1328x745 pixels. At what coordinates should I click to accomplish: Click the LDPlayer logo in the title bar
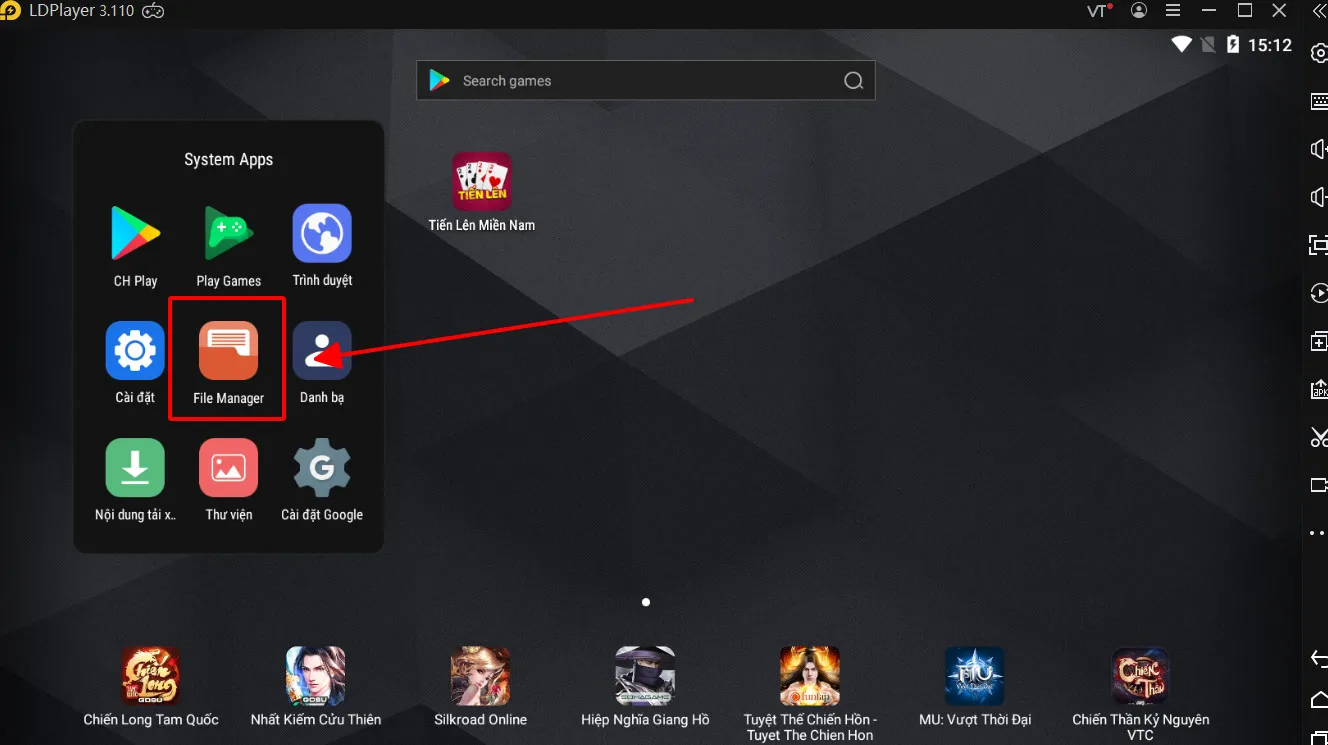(x=11, y=11)
